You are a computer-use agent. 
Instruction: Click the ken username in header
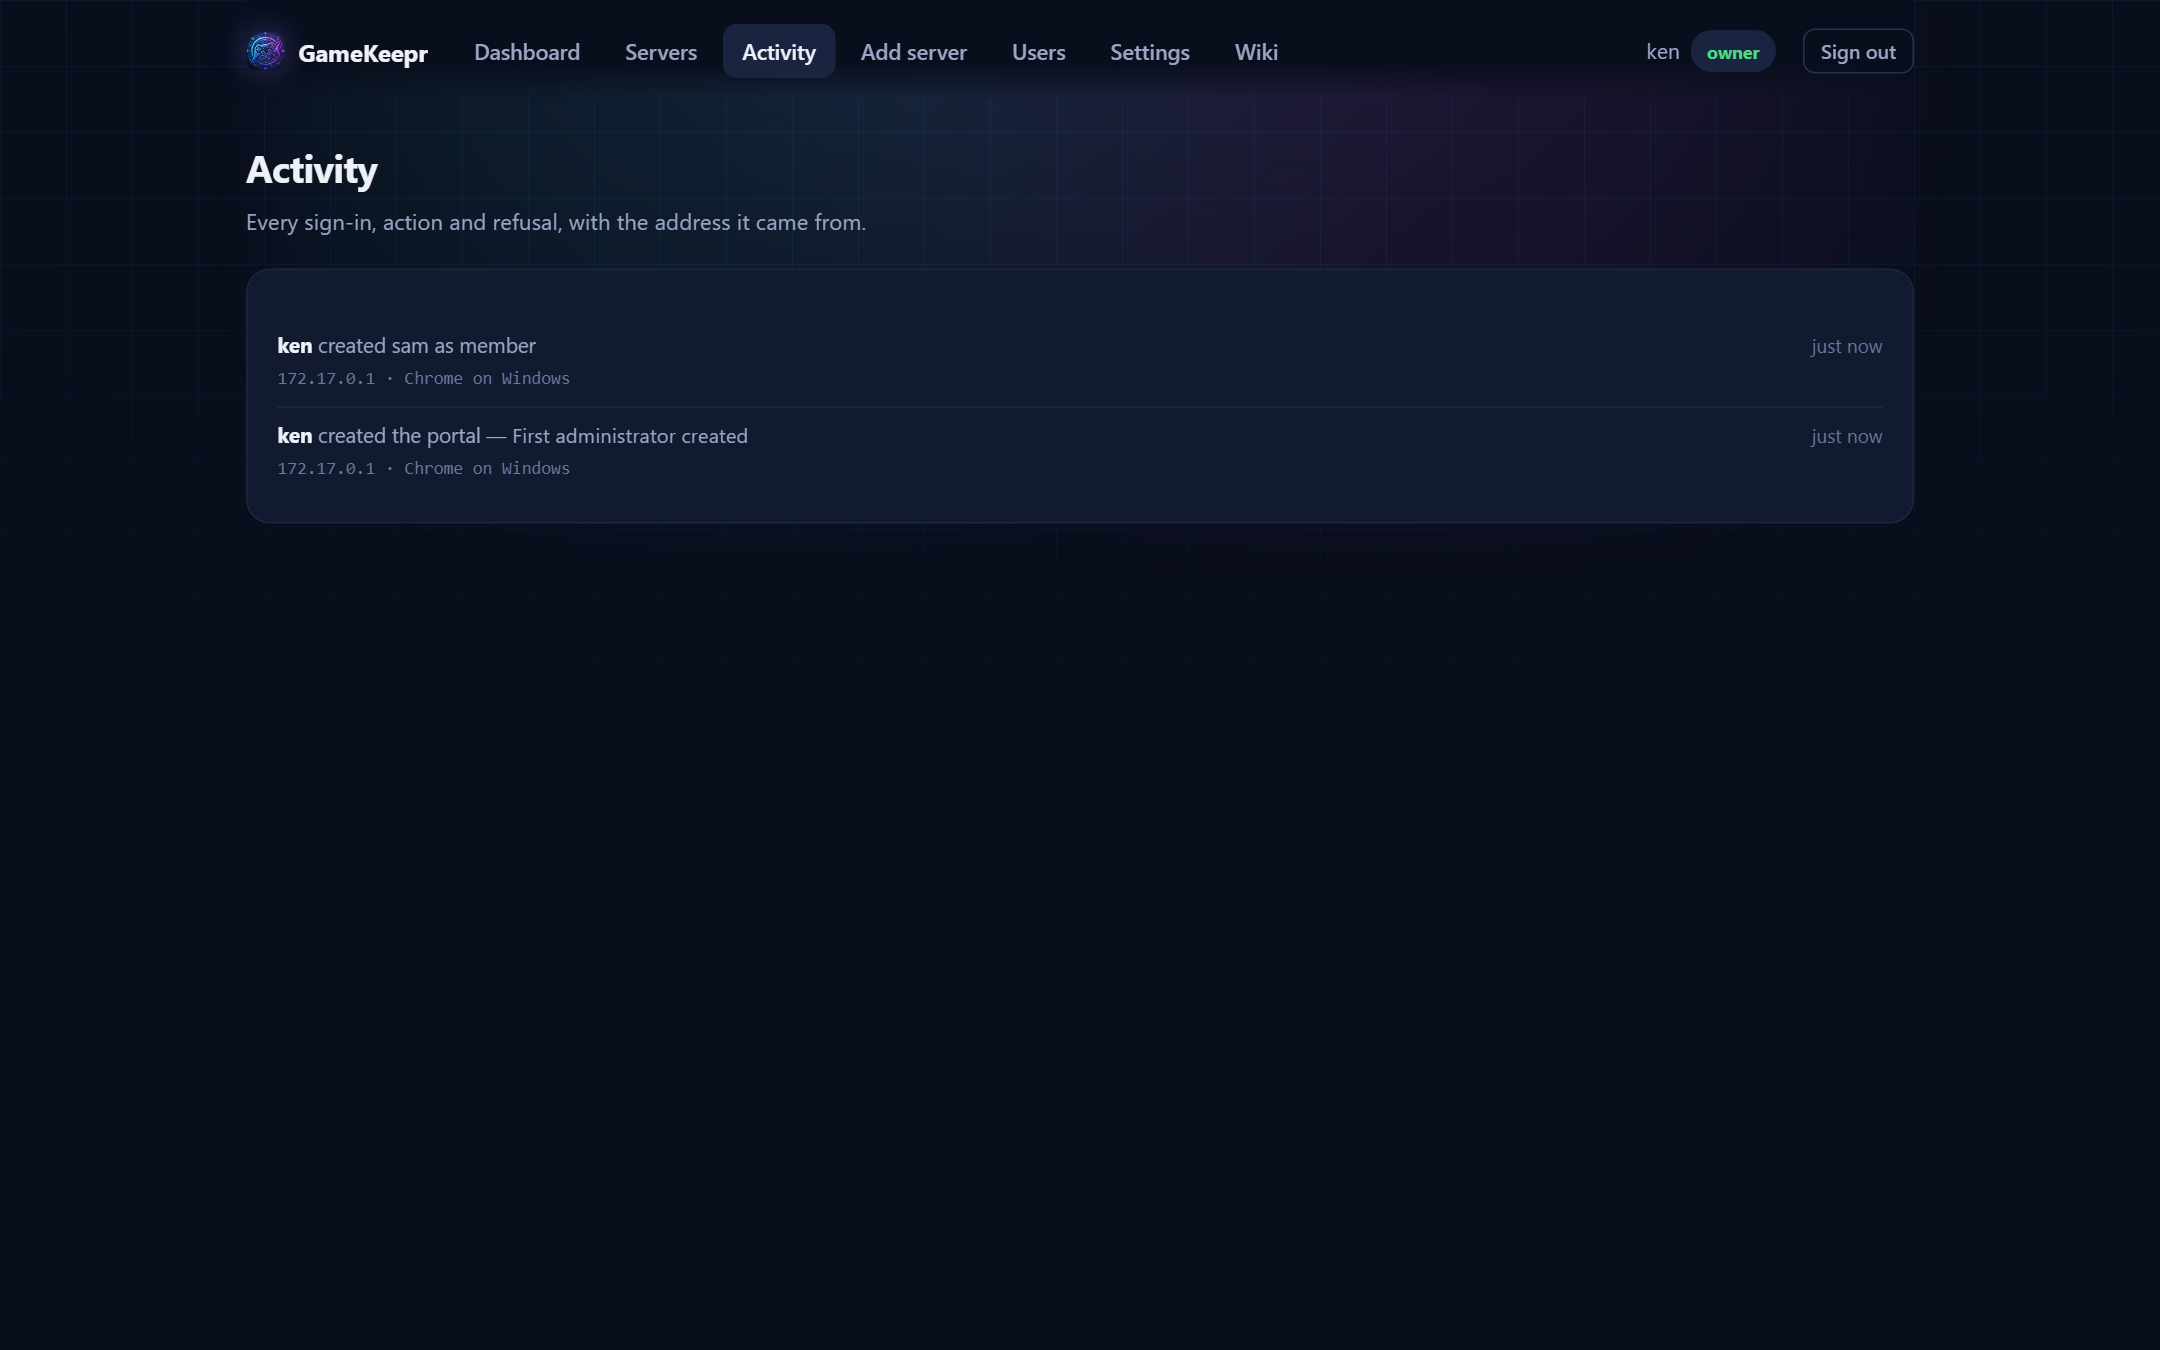pyautogui.click(x=1663, y=52)
